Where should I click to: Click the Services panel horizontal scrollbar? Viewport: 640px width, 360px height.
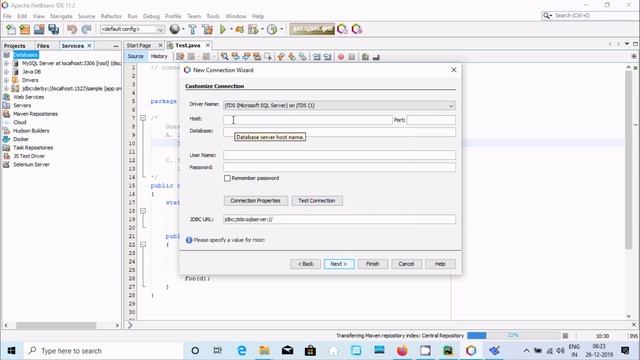[56, 325]
